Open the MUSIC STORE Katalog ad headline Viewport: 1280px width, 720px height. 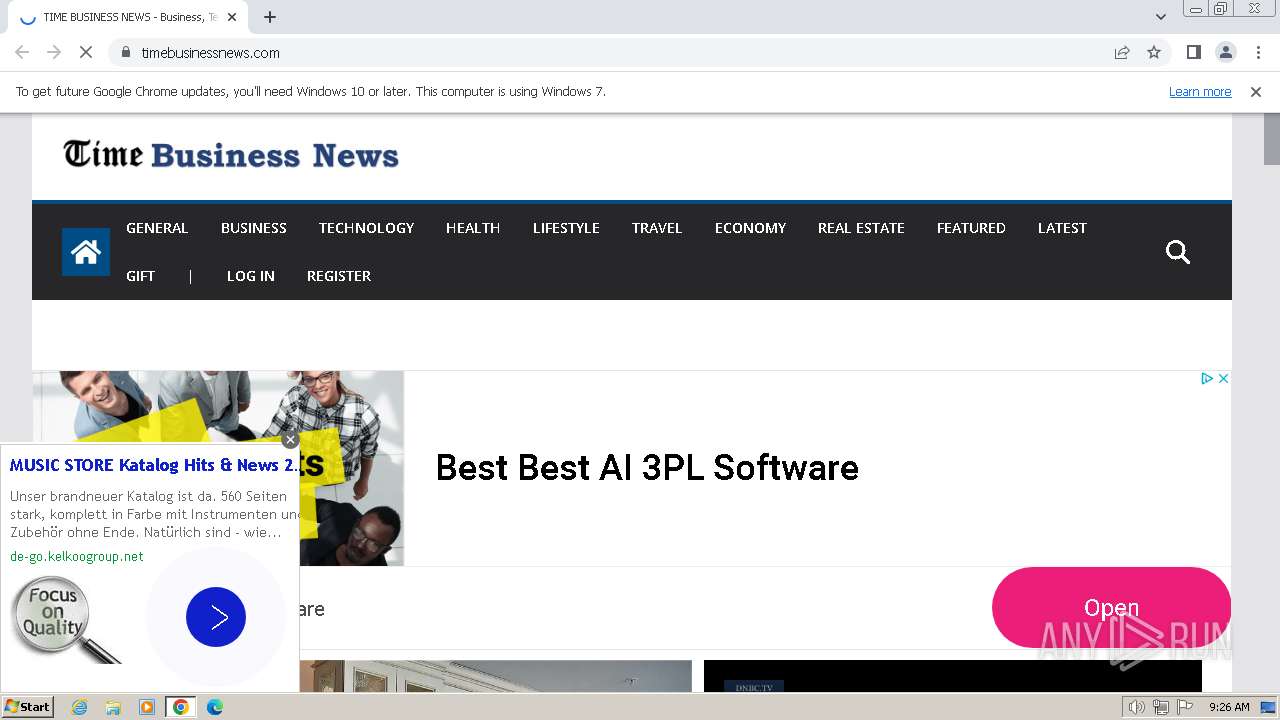(154, 465)
